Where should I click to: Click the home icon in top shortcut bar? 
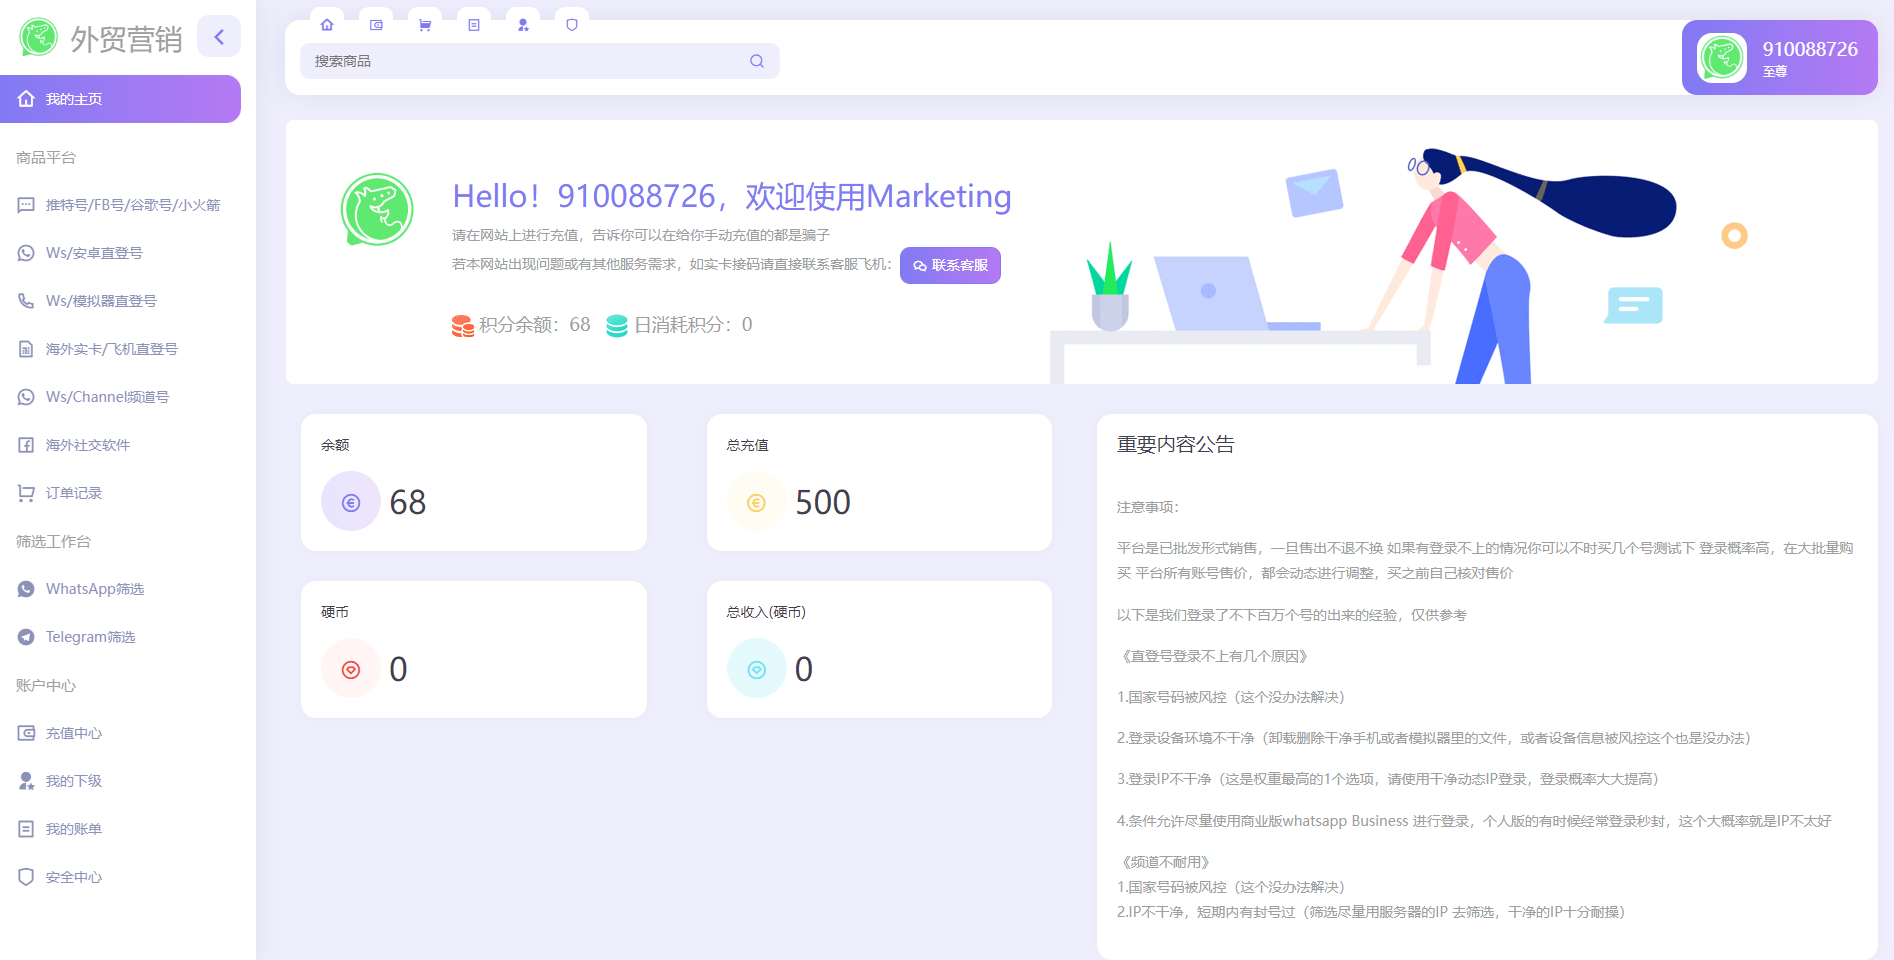pyautogui.click(x=327, y=25)
